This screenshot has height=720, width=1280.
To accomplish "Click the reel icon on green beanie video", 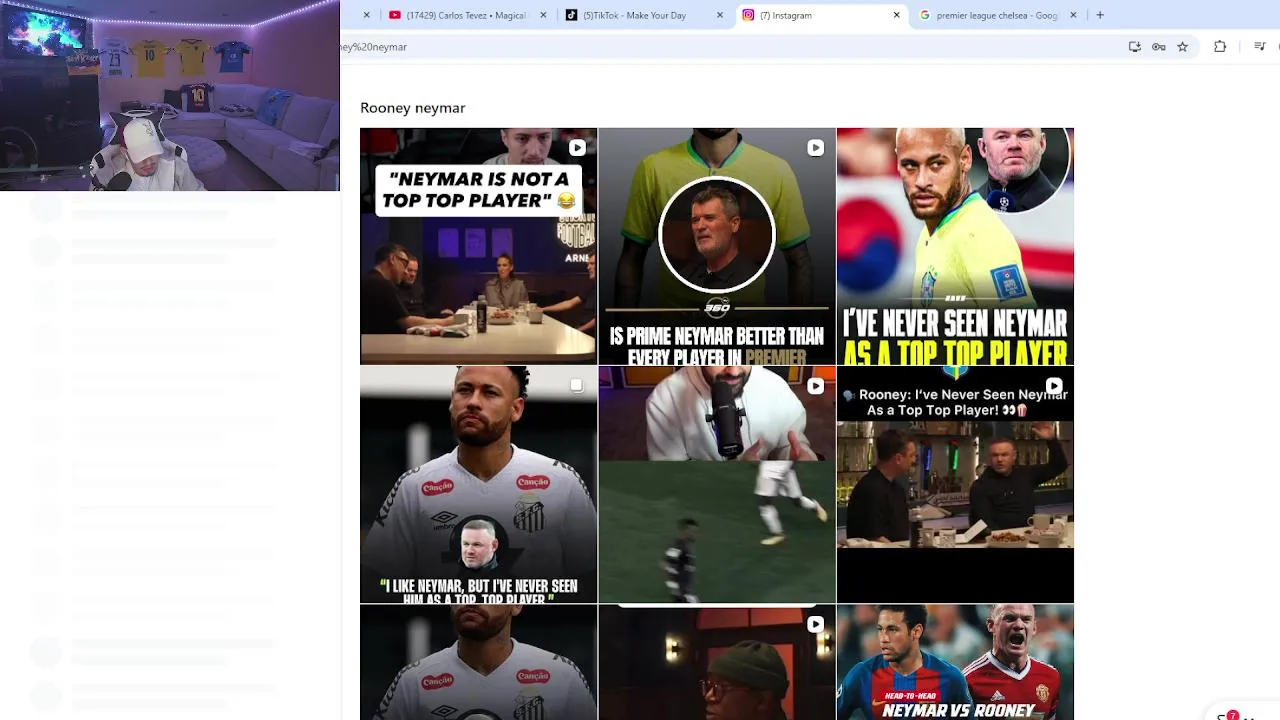I will 815,624.
